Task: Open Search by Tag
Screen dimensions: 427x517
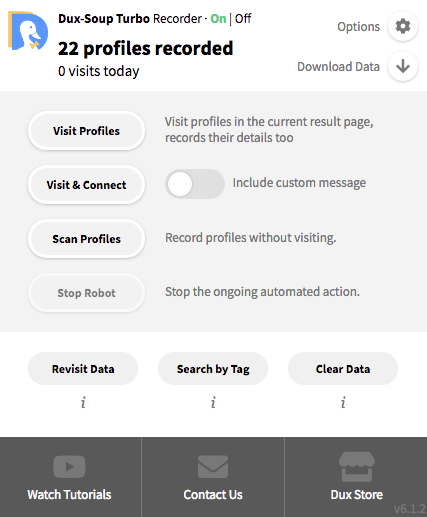Action: pos(213,369)
